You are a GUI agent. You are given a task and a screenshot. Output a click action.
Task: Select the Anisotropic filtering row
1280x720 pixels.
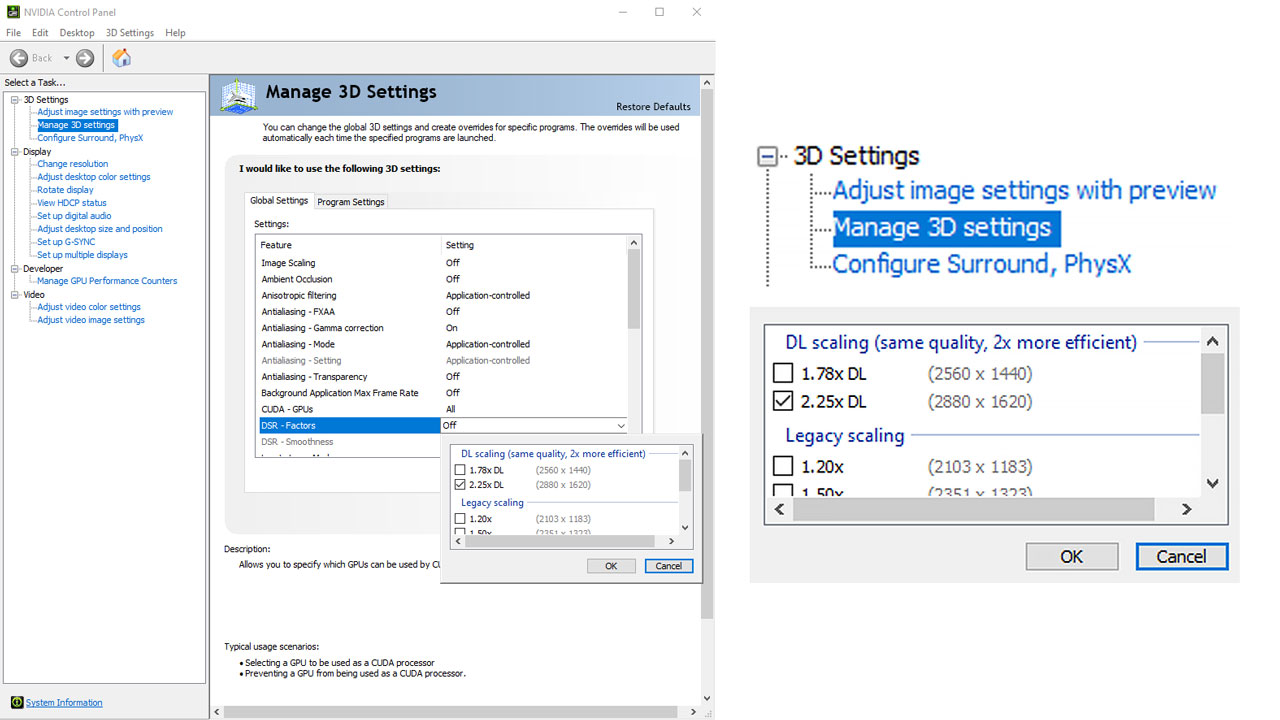click(441, 295)
